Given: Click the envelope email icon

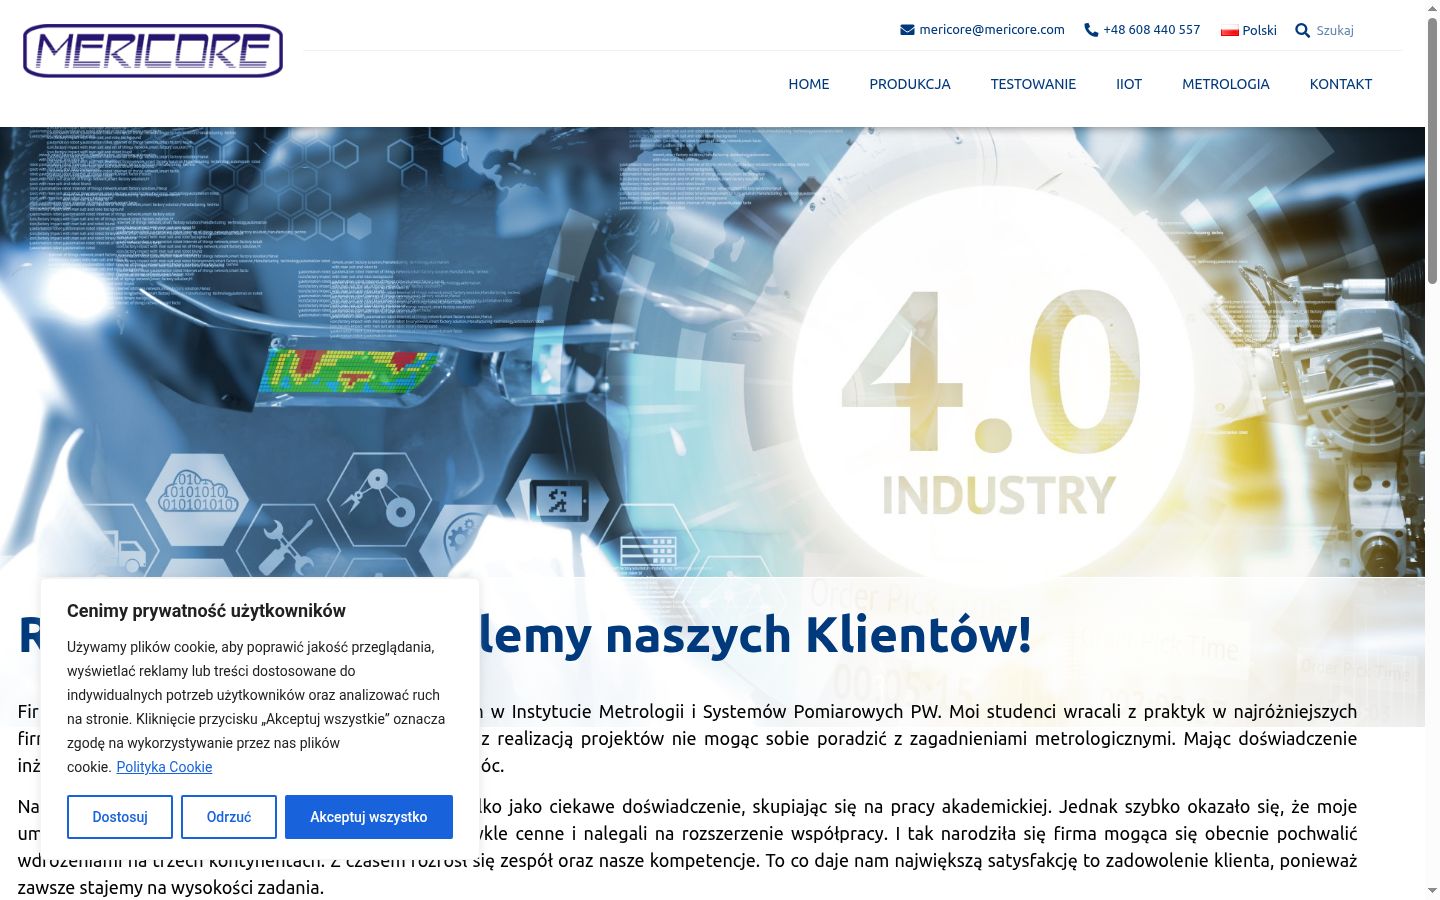Looking at the screenshot, I should 907,30.
